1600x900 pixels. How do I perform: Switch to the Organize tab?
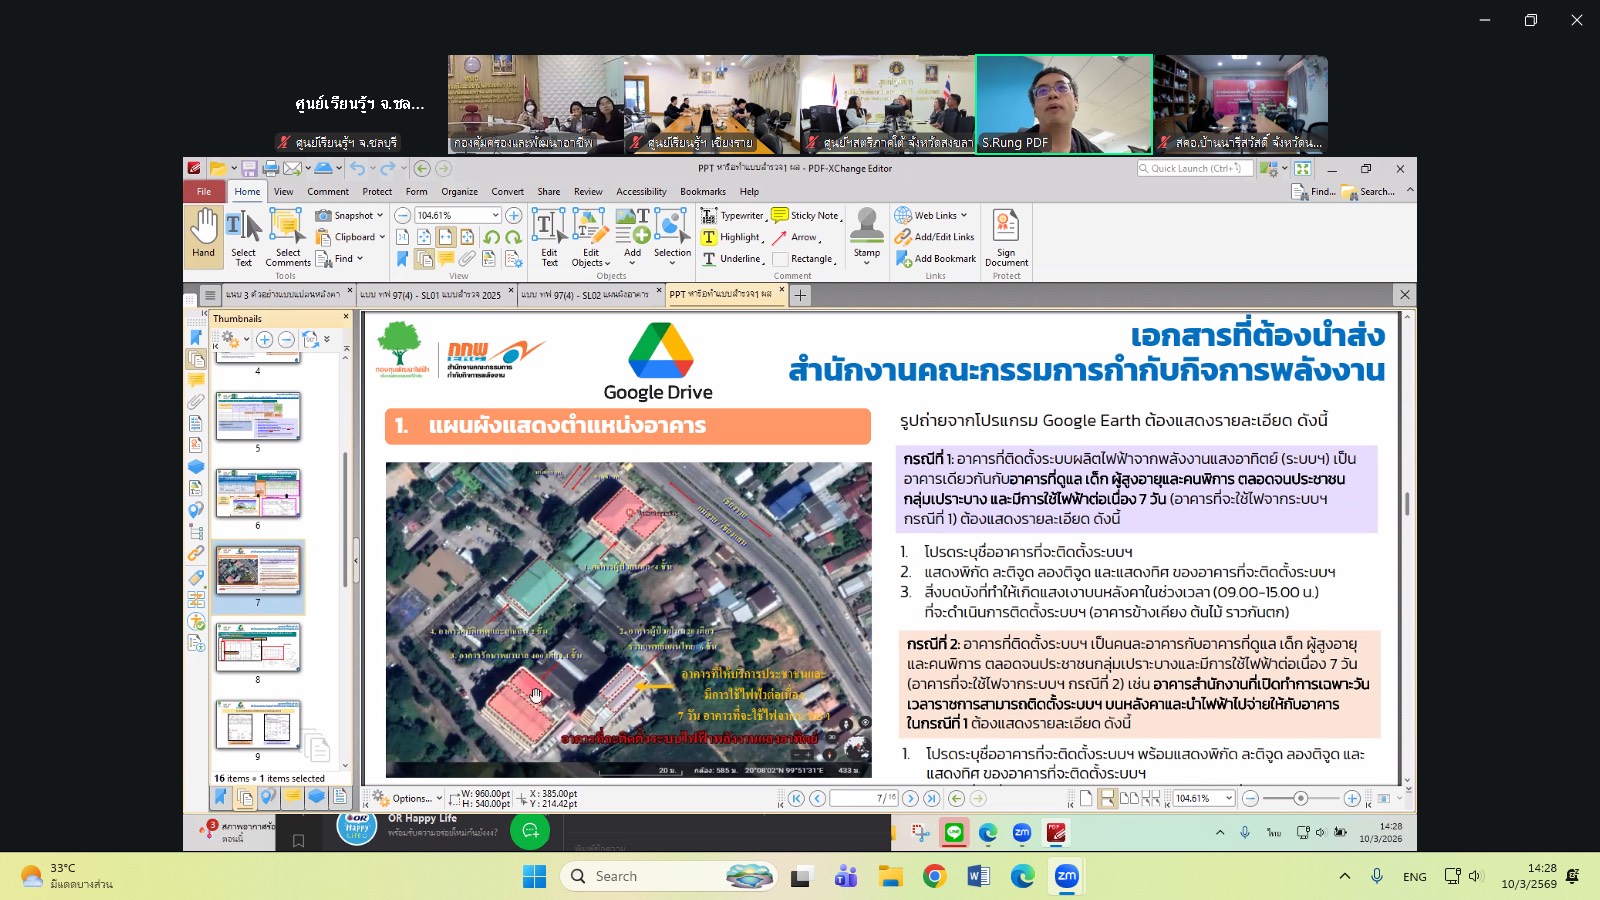(x=459, y=192)
